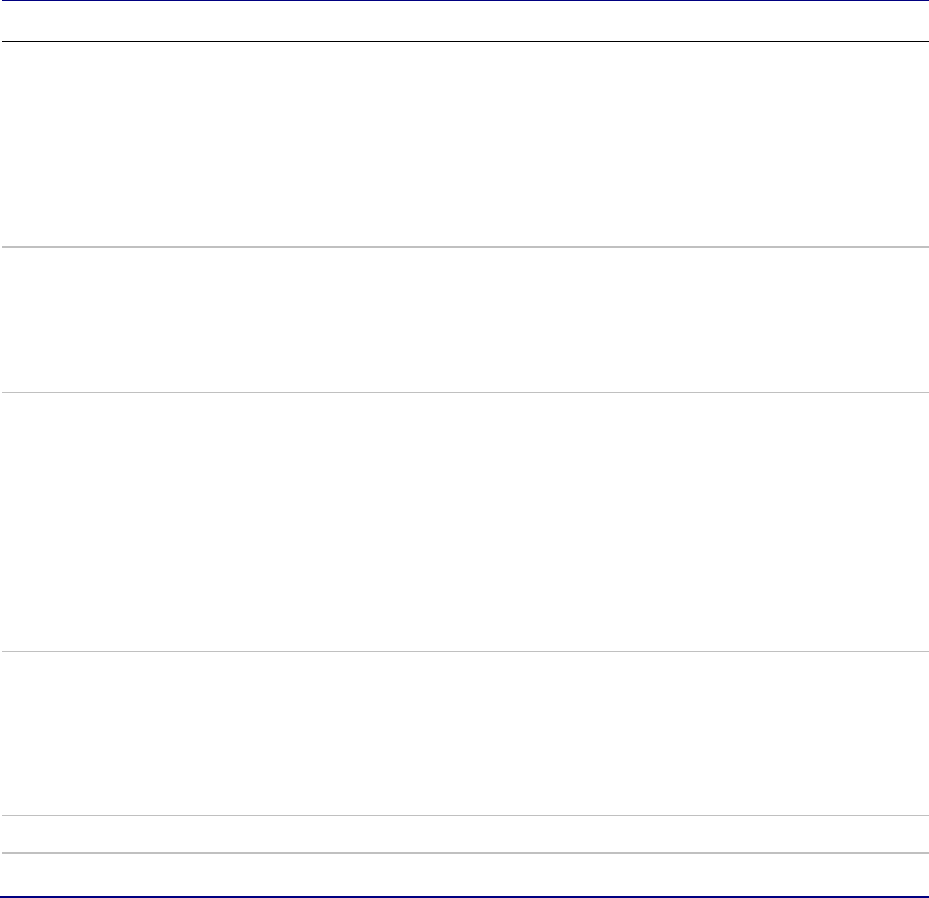
Task: Click the empty header row at top
Action: click(x=464, y=21)
